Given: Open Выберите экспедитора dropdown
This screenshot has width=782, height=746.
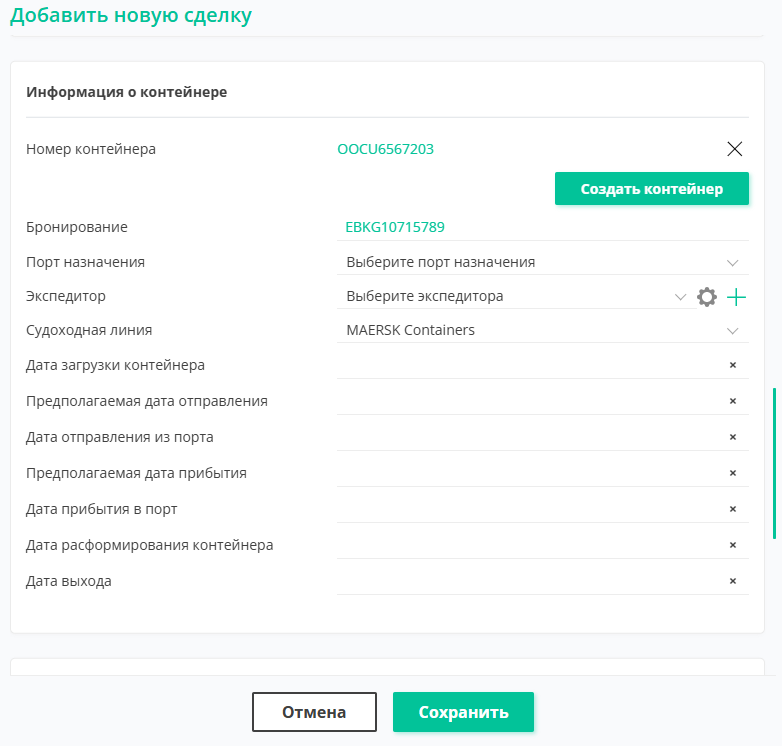Looking at the screenshot, I should click(517, 296).
